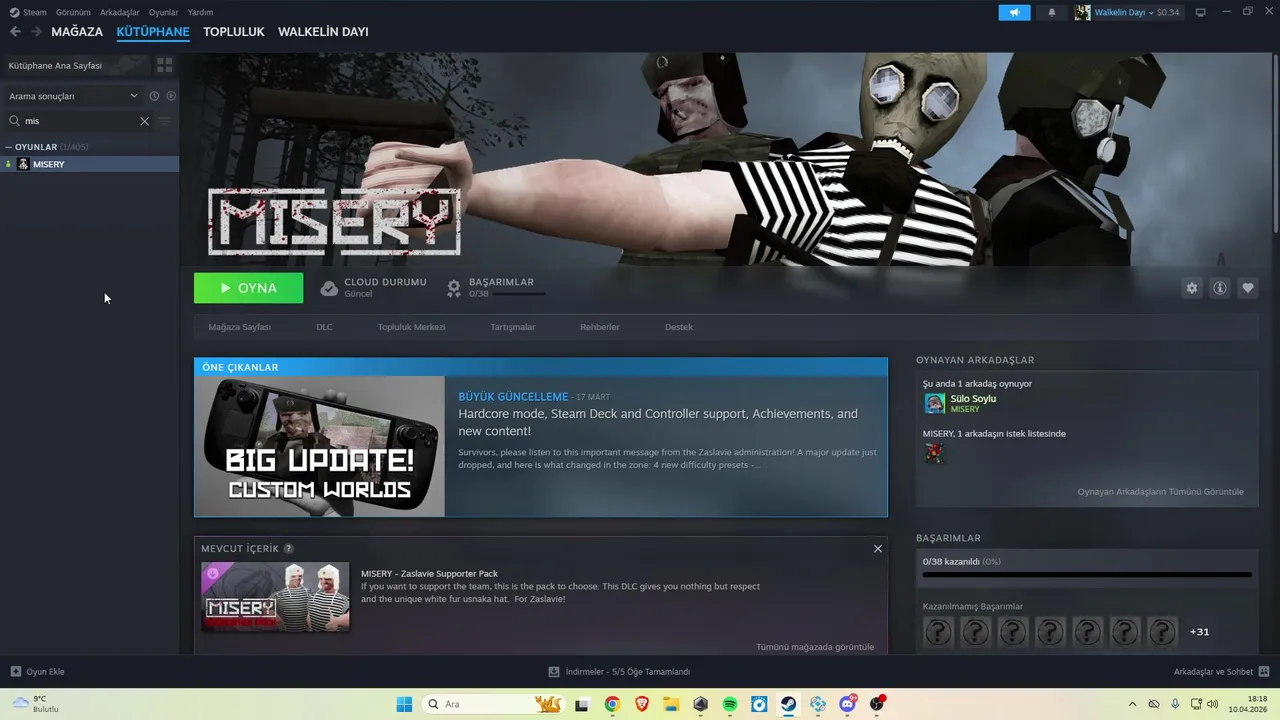Open the Rehberler link
Viewport: 1280px width, 720px height.
(x=600, y=327)
